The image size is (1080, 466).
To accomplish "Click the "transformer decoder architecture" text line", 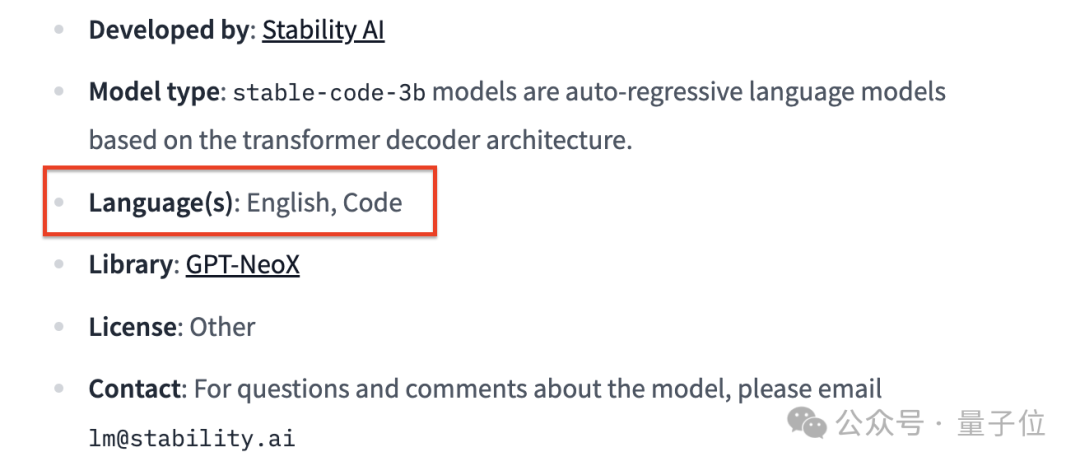I will (360, 140).
